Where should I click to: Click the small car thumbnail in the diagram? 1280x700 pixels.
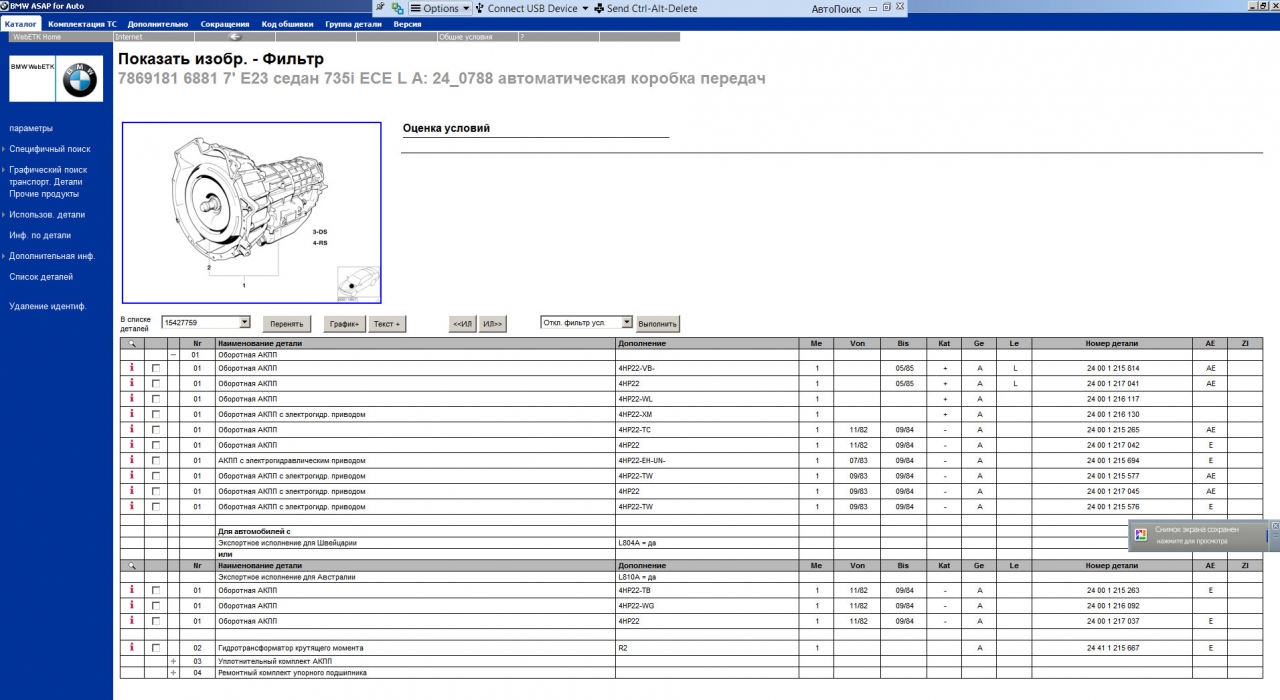tap(357, 284)
